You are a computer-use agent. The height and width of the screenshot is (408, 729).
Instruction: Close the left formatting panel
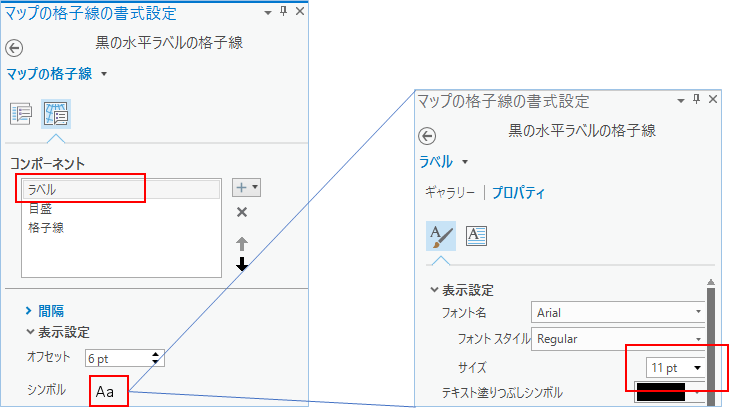click(300, 11)
